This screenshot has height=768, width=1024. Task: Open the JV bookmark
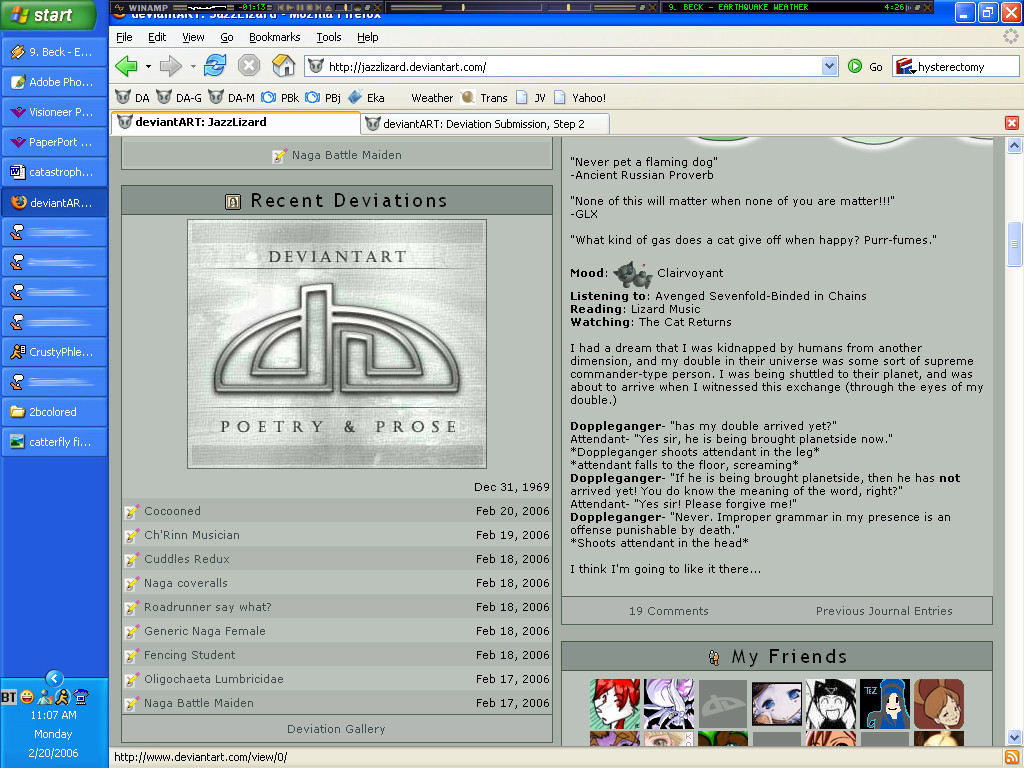(x=531, y=97)
